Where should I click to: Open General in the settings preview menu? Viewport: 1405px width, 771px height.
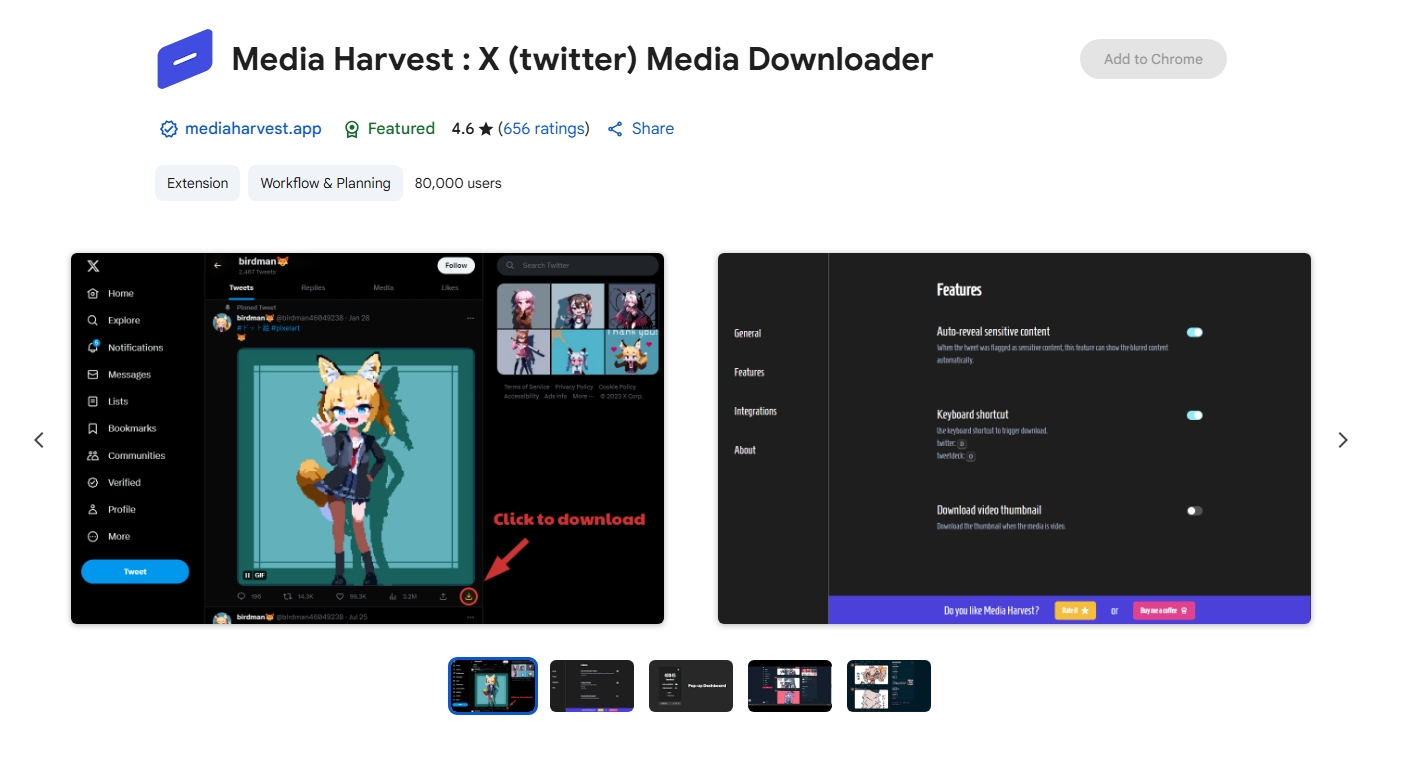pos(747,333)
